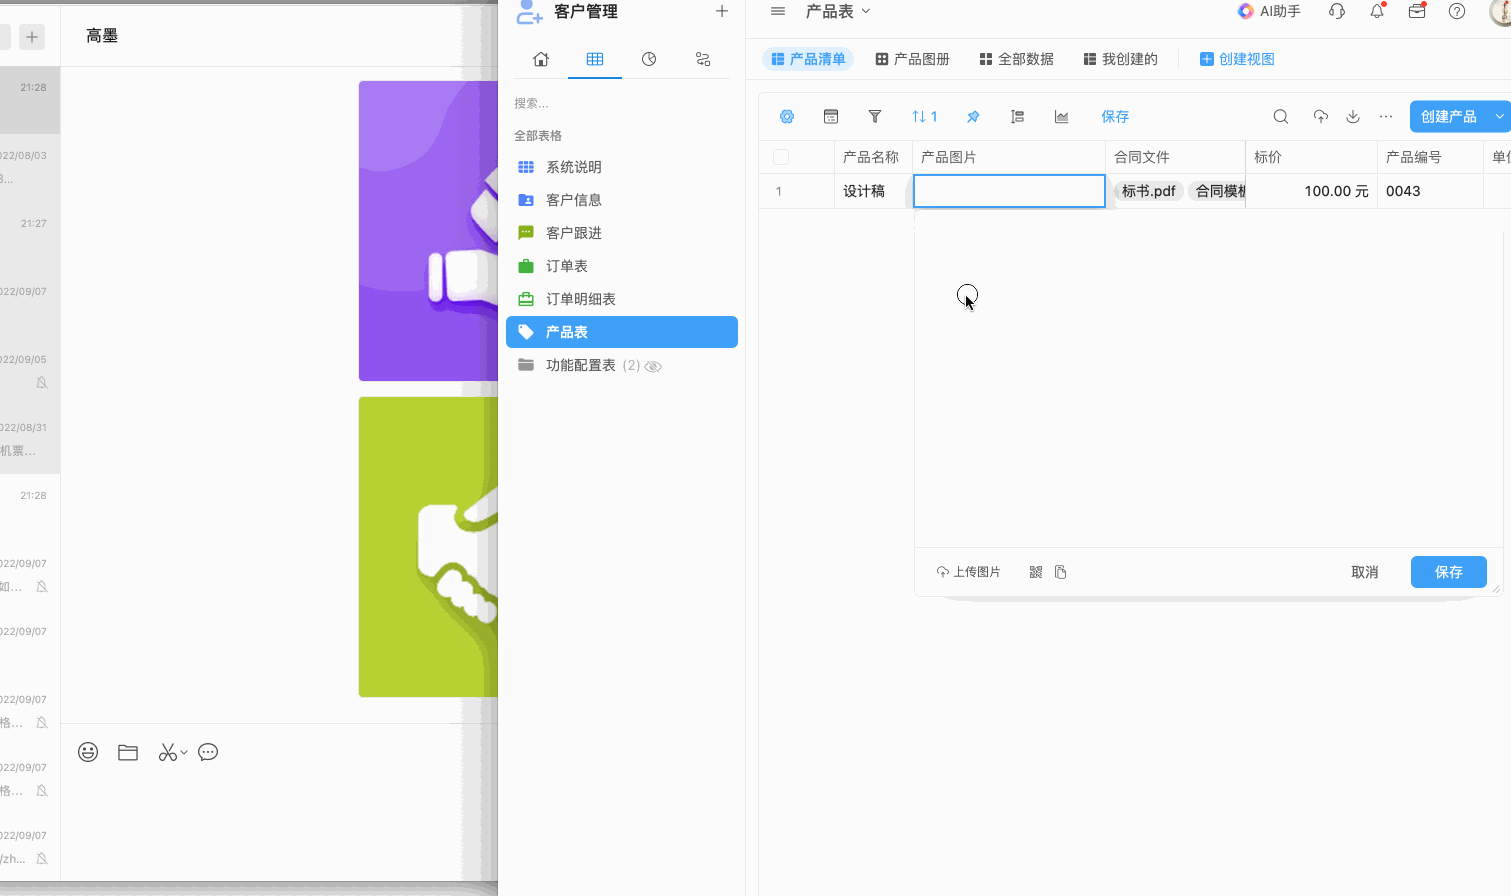Switch to the 产品图册 view tab
Viewport: 1511px width, 896px height.
click(912, 59)
